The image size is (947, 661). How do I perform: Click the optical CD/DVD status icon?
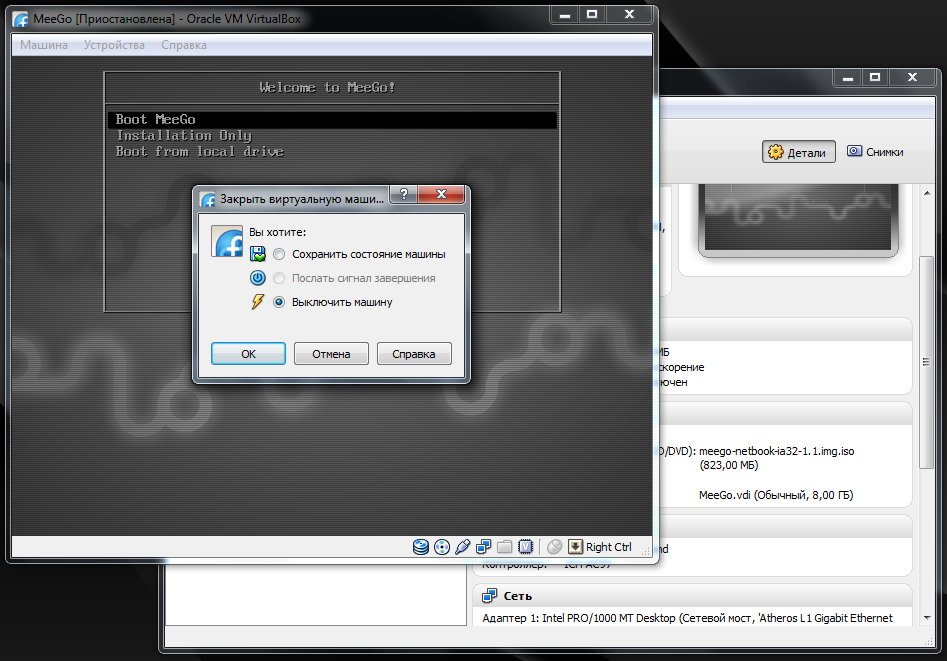click(x=442, y=547)
